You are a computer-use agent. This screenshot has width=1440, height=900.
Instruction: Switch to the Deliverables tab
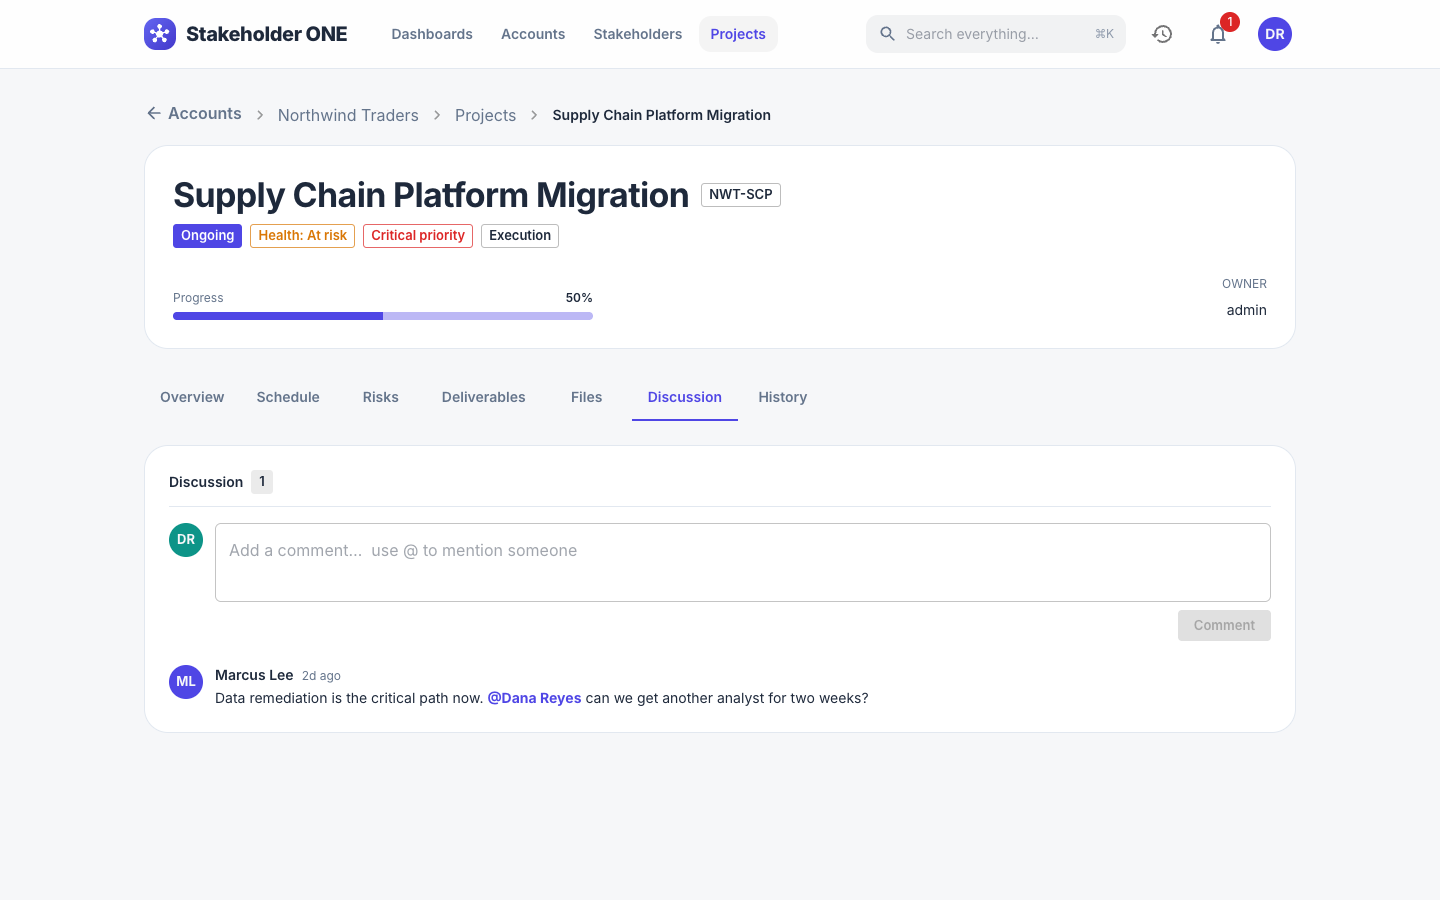click(x=484, y=397)
